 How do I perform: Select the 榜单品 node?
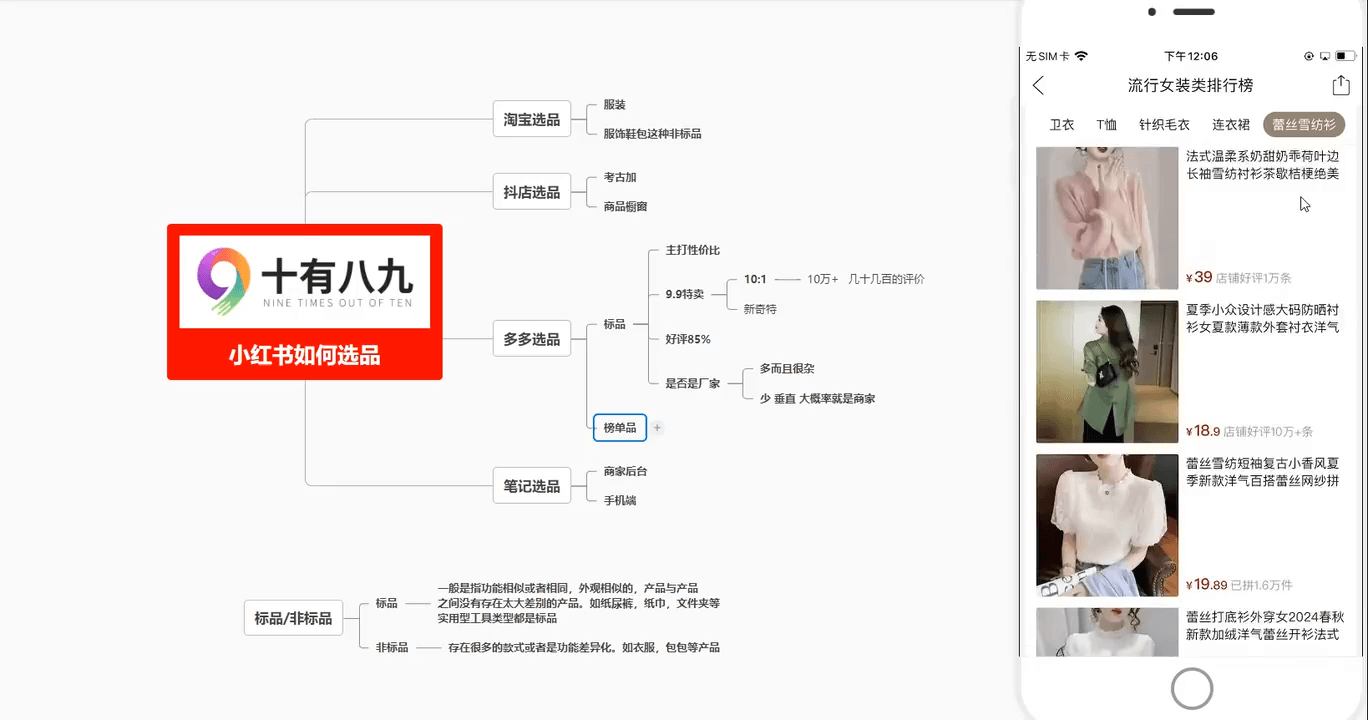(620, 428)
